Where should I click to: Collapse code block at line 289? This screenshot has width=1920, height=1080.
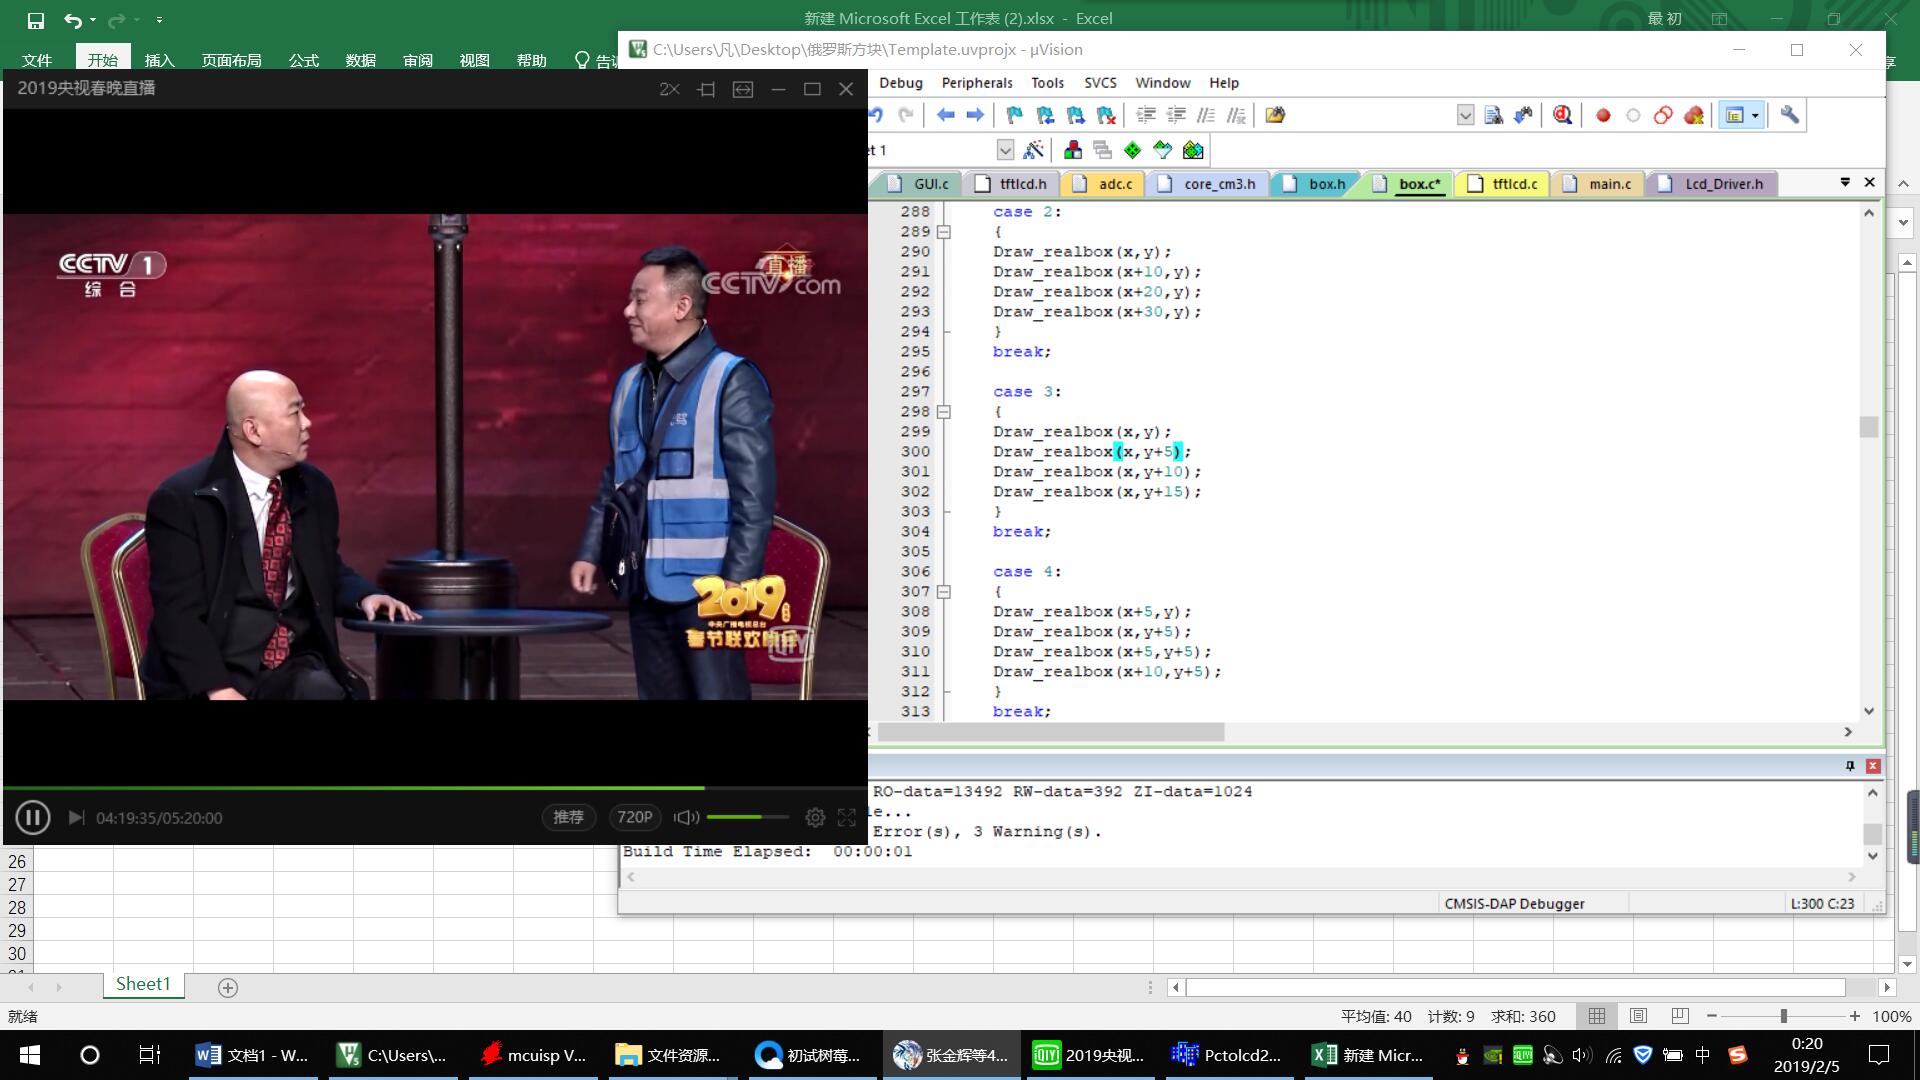point(943,232)
